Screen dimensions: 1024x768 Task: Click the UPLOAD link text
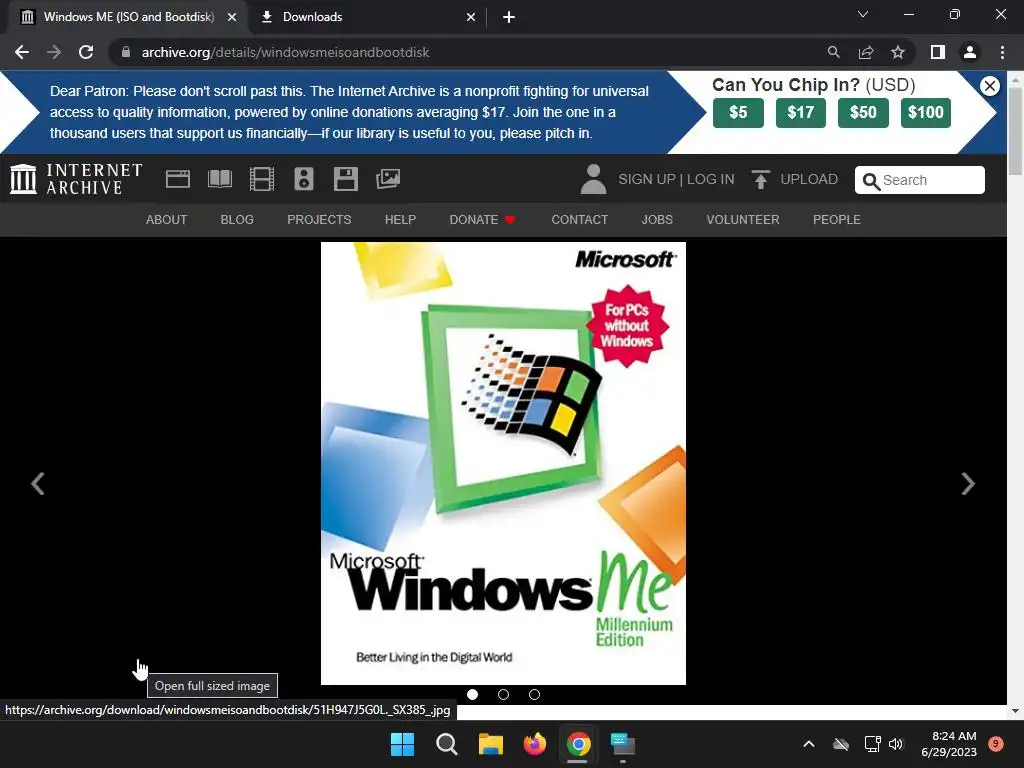[809, 179]
